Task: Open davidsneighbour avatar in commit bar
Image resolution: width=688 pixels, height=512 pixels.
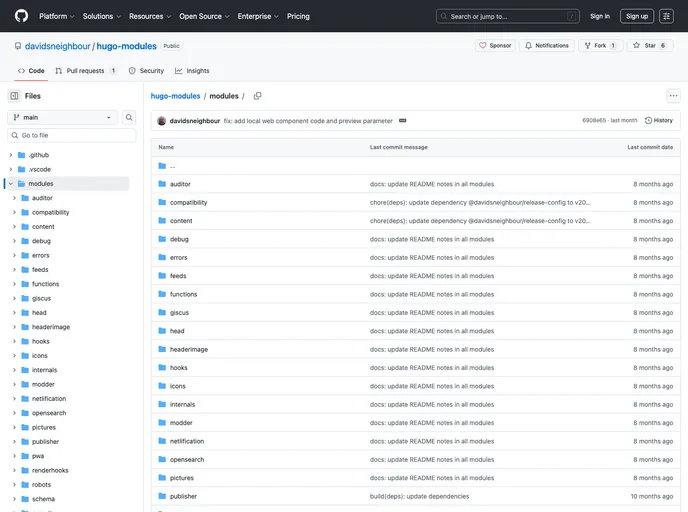Action: tap(161, 121)
